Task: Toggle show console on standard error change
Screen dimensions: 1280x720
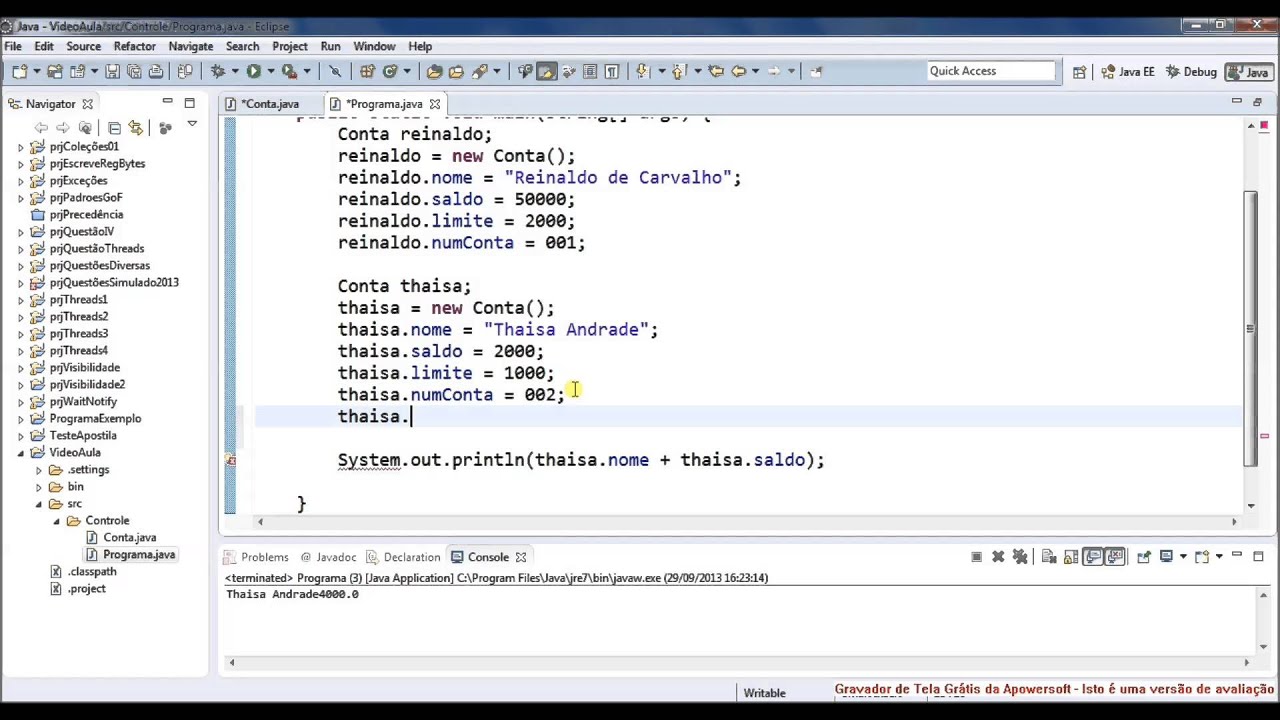Action: coord(1115,557)
